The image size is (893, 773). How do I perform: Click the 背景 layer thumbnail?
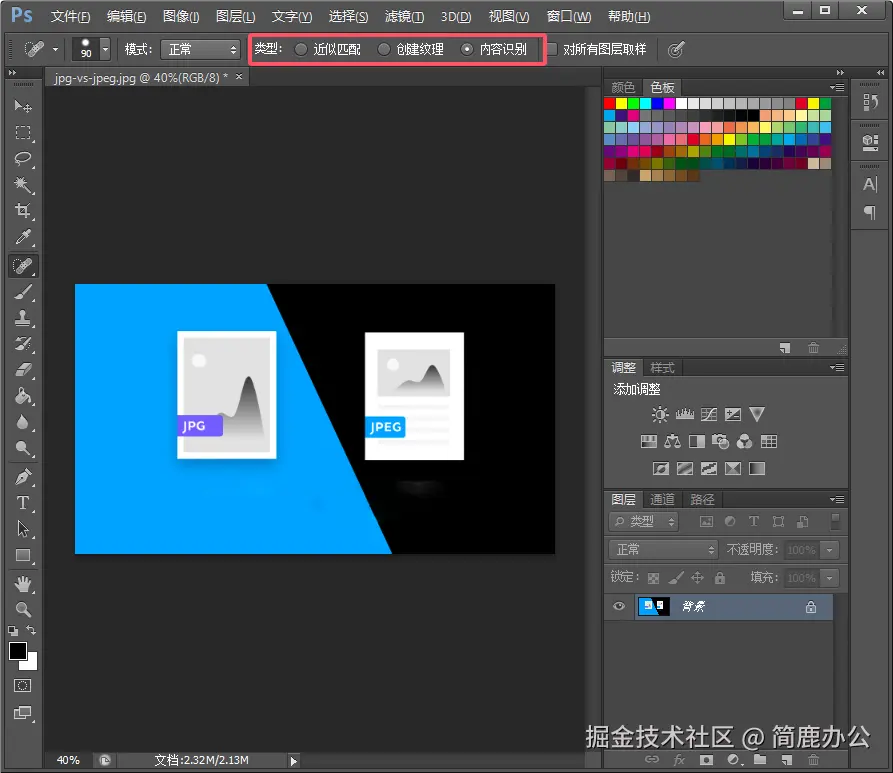pyautogui.click(x=653, y=606)
